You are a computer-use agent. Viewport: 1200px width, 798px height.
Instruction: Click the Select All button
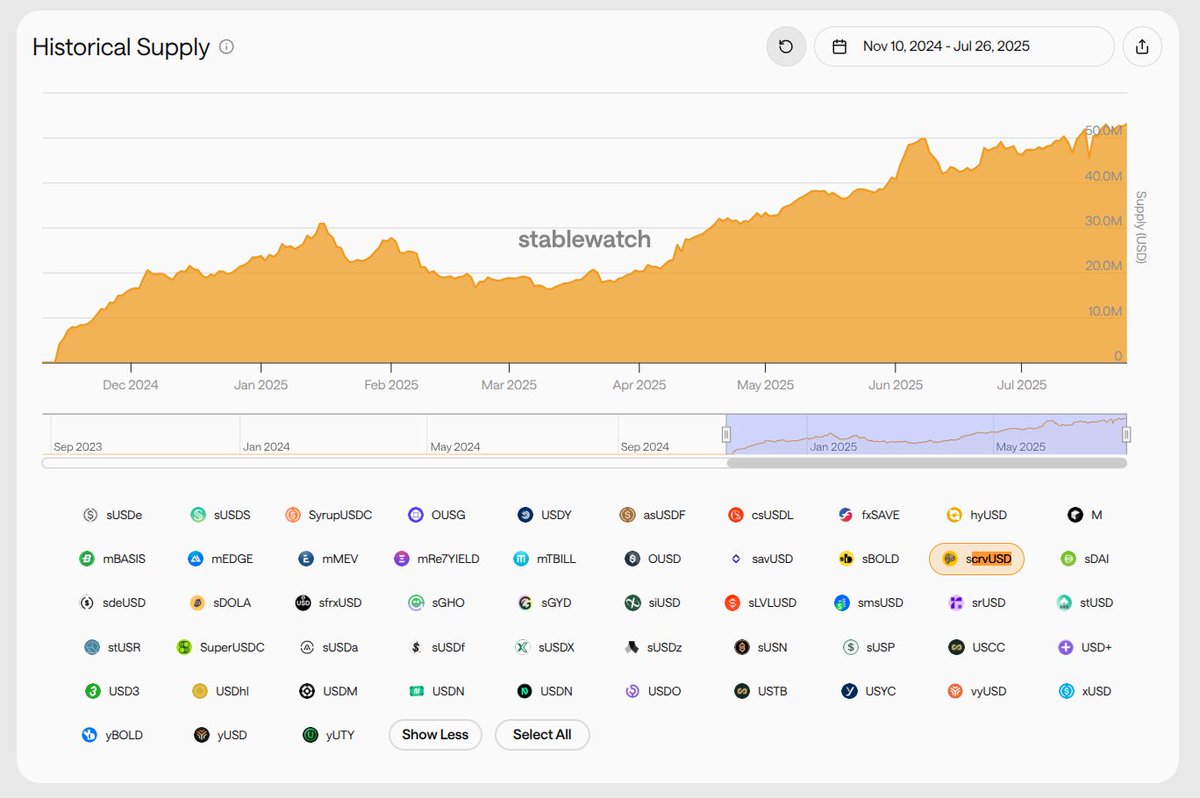click(542, 735)
